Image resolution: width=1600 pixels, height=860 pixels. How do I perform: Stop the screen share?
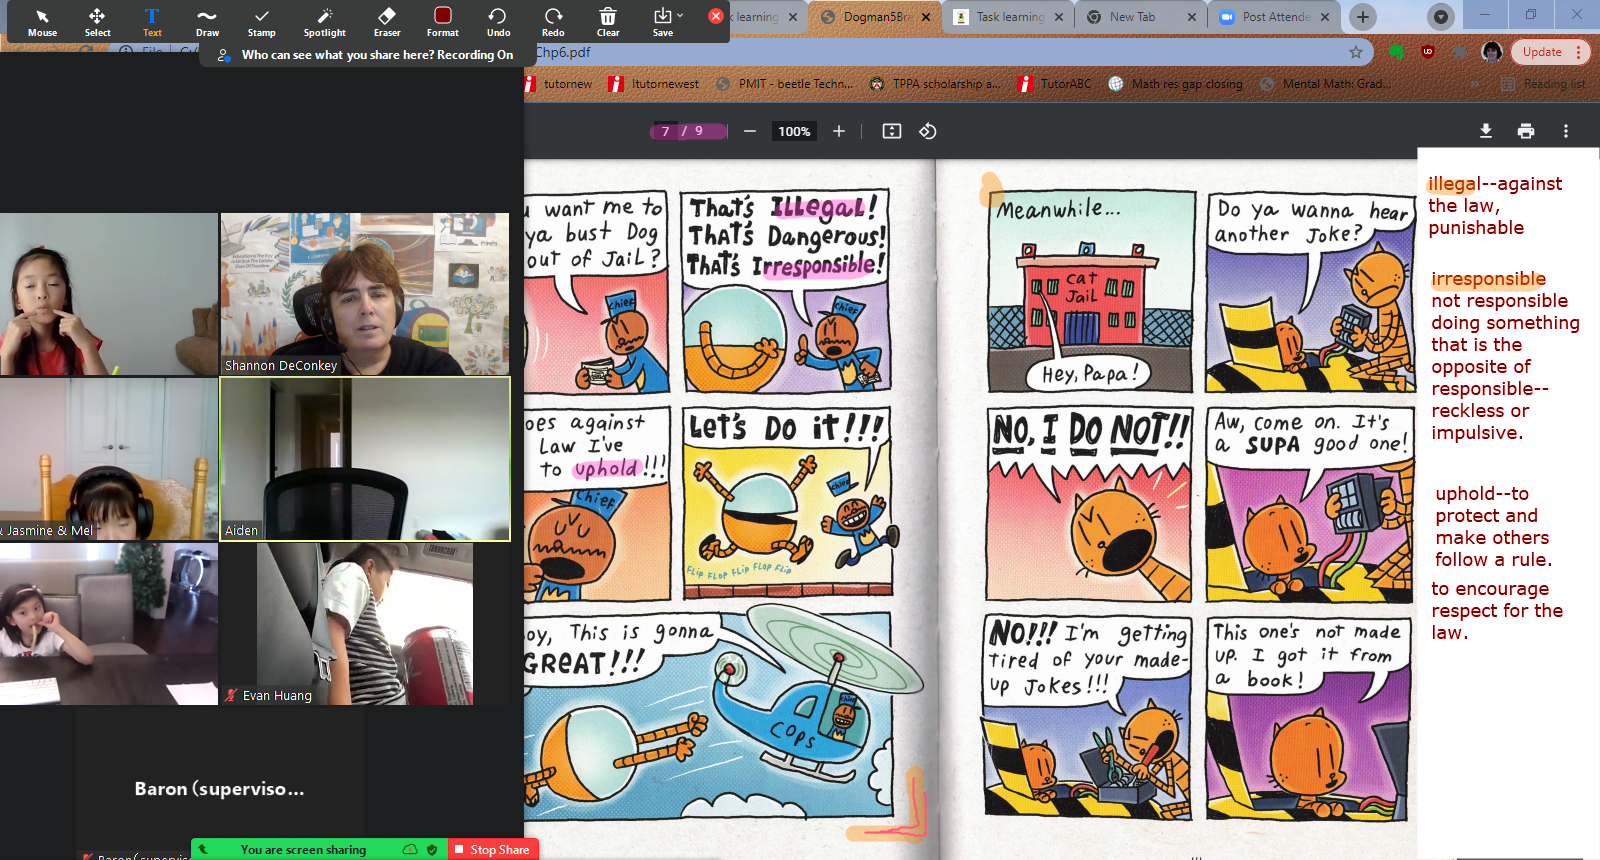click(493, 849)
